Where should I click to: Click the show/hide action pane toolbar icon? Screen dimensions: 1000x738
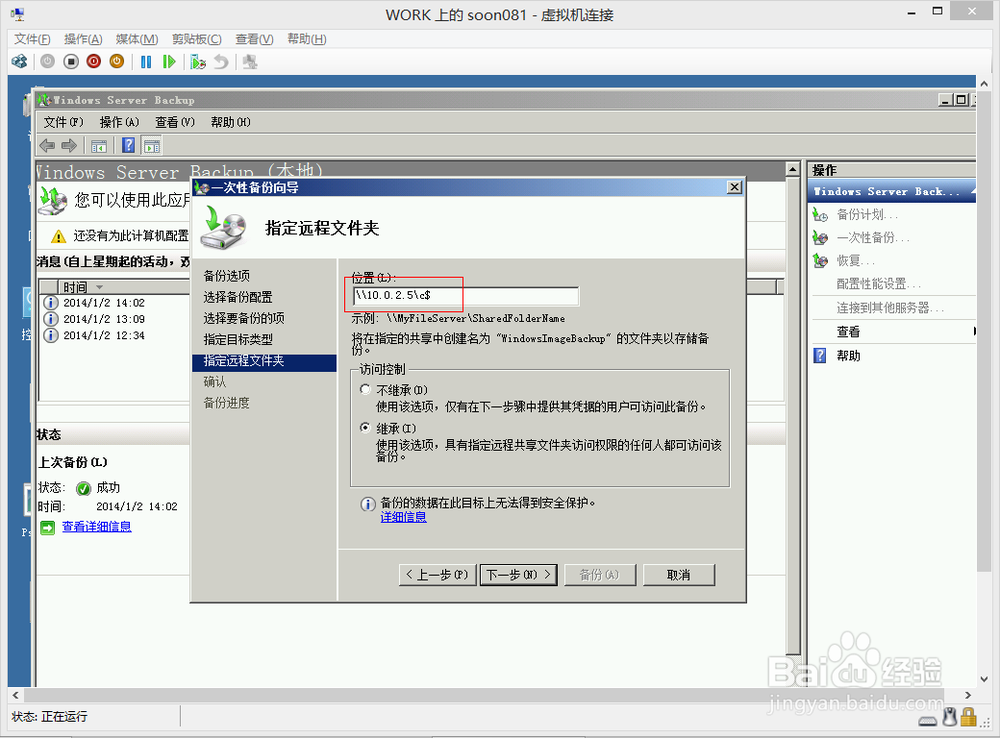152,146
